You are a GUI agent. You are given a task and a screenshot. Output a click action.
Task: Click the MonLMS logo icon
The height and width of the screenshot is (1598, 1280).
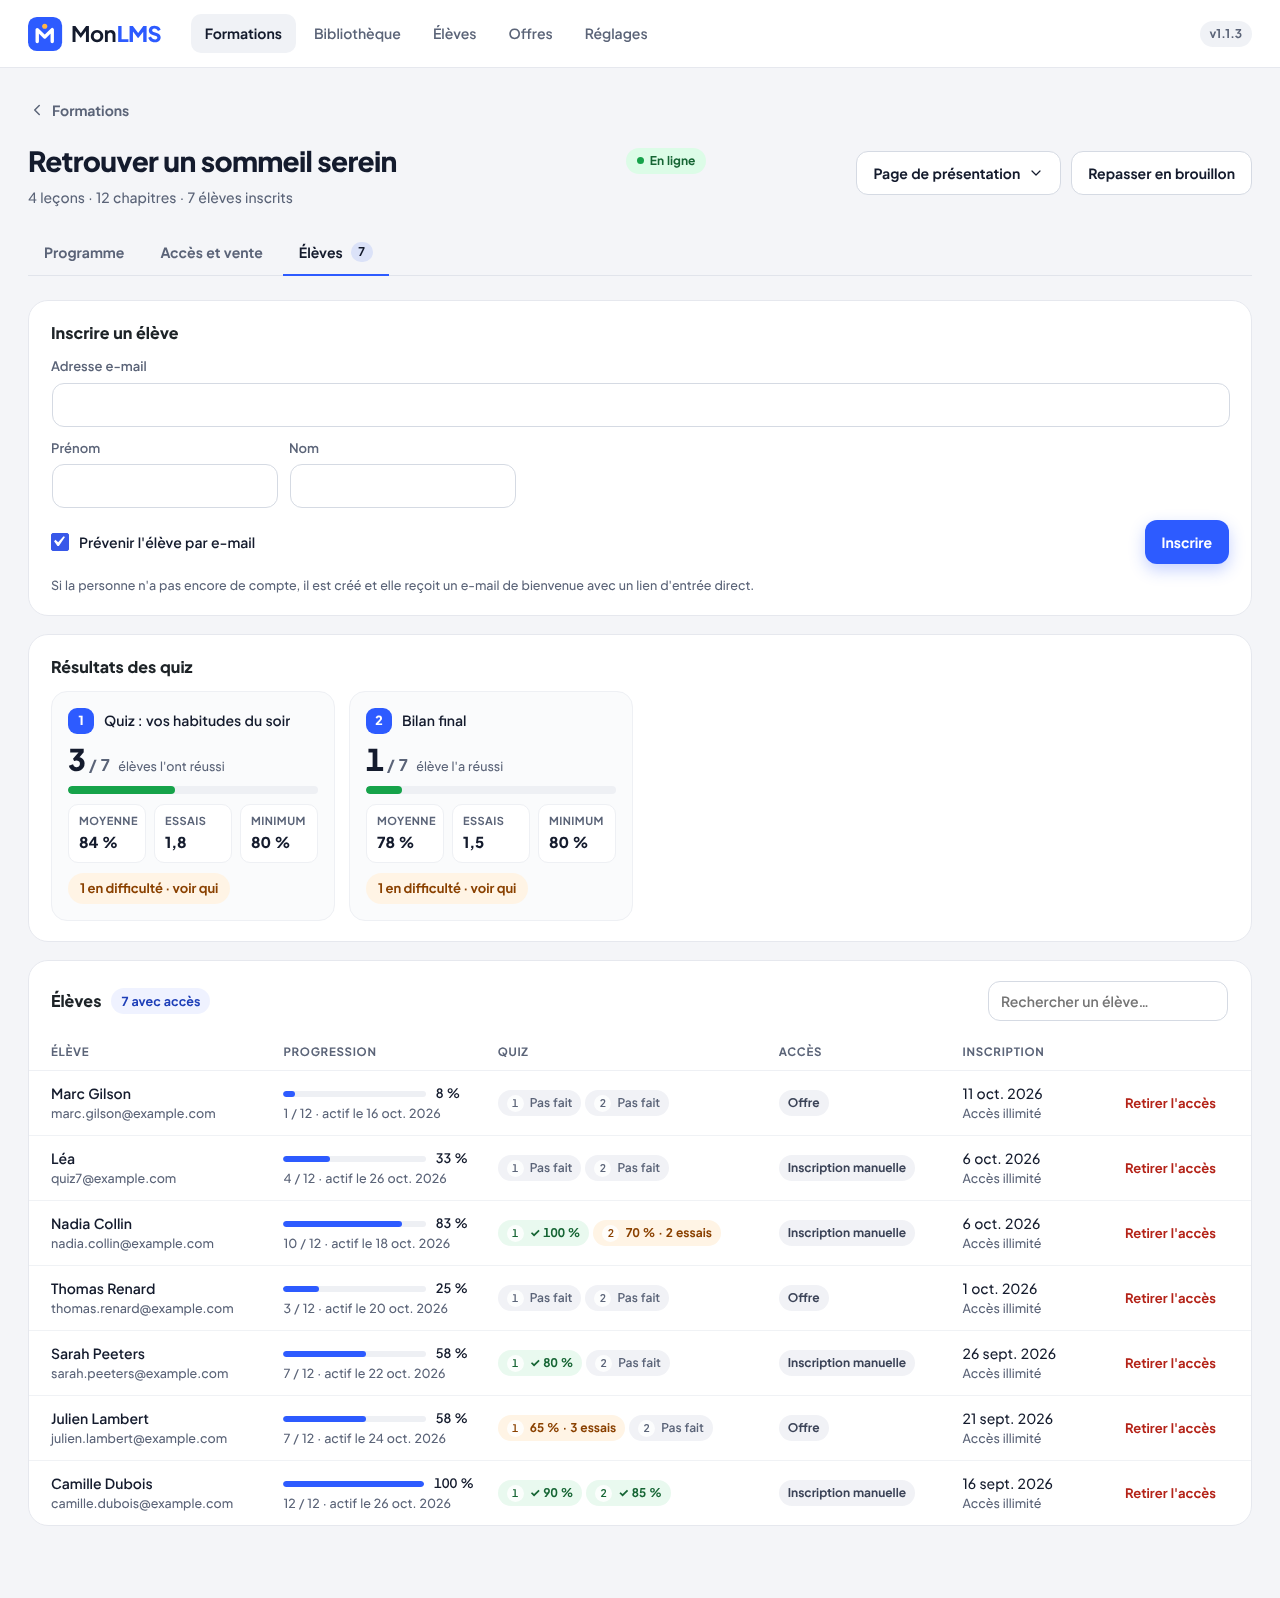(45, 34)
